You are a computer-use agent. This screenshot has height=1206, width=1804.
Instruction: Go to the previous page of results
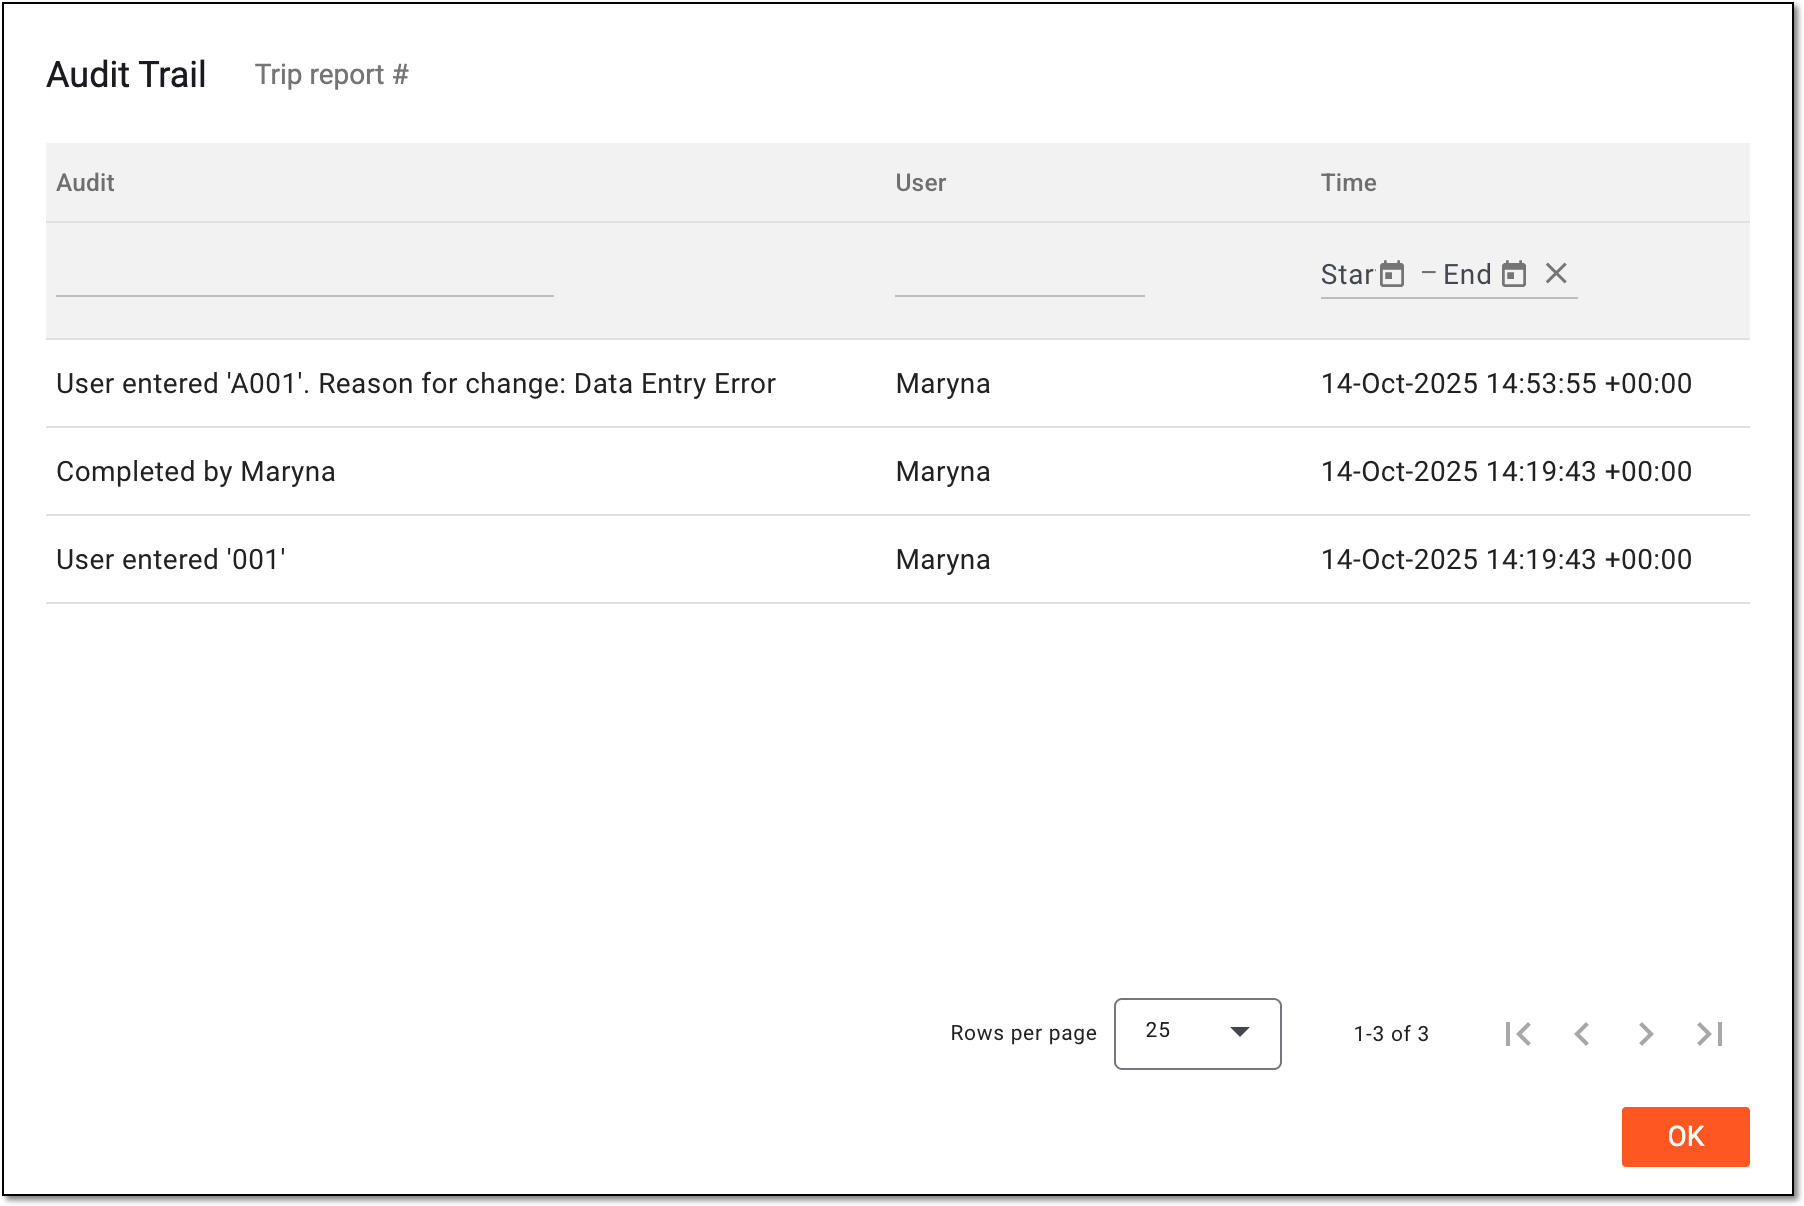coord(1582,1034)
